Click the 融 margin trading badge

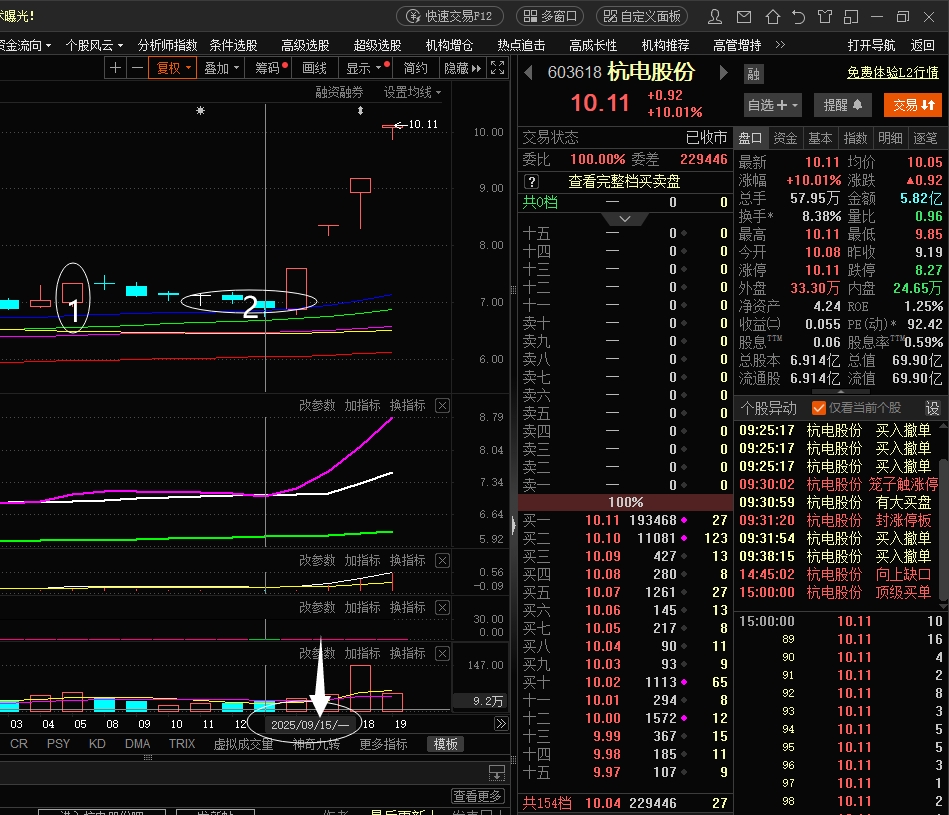click(754, 74)
